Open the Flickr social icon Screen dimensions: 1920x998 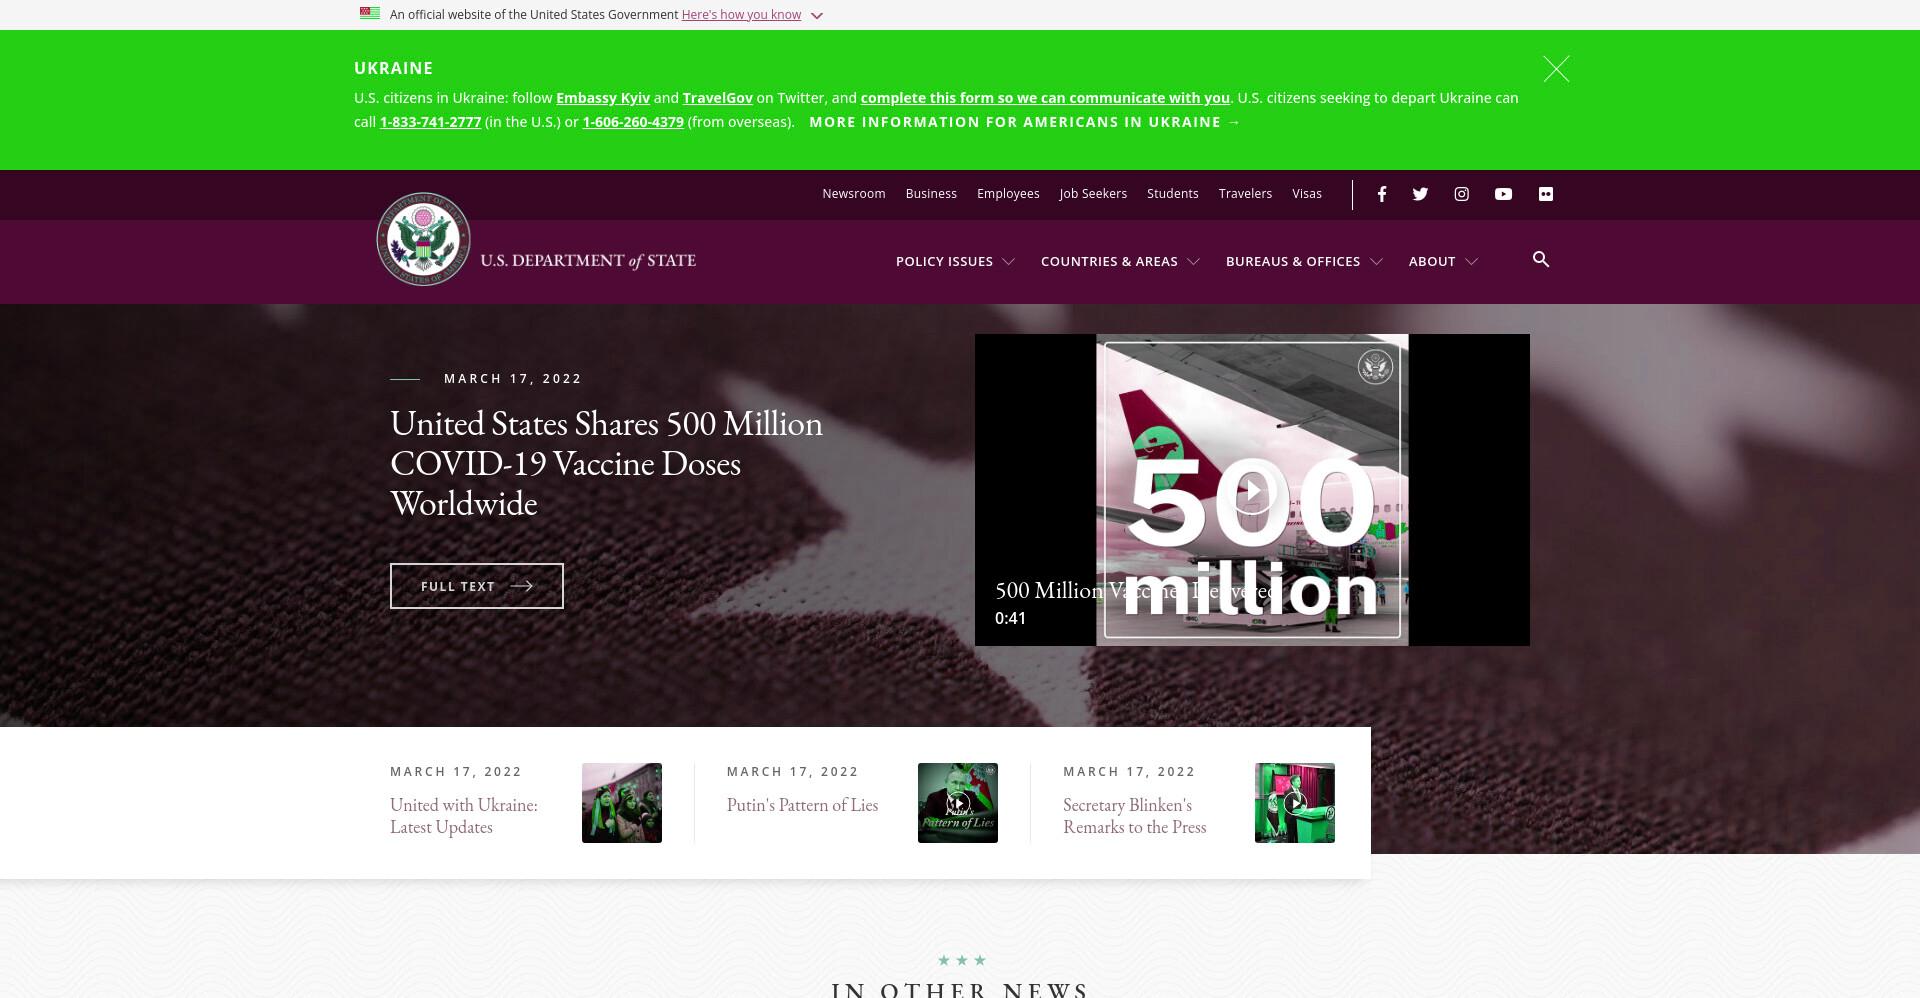pyautogui.click(x=1546, y=194)
